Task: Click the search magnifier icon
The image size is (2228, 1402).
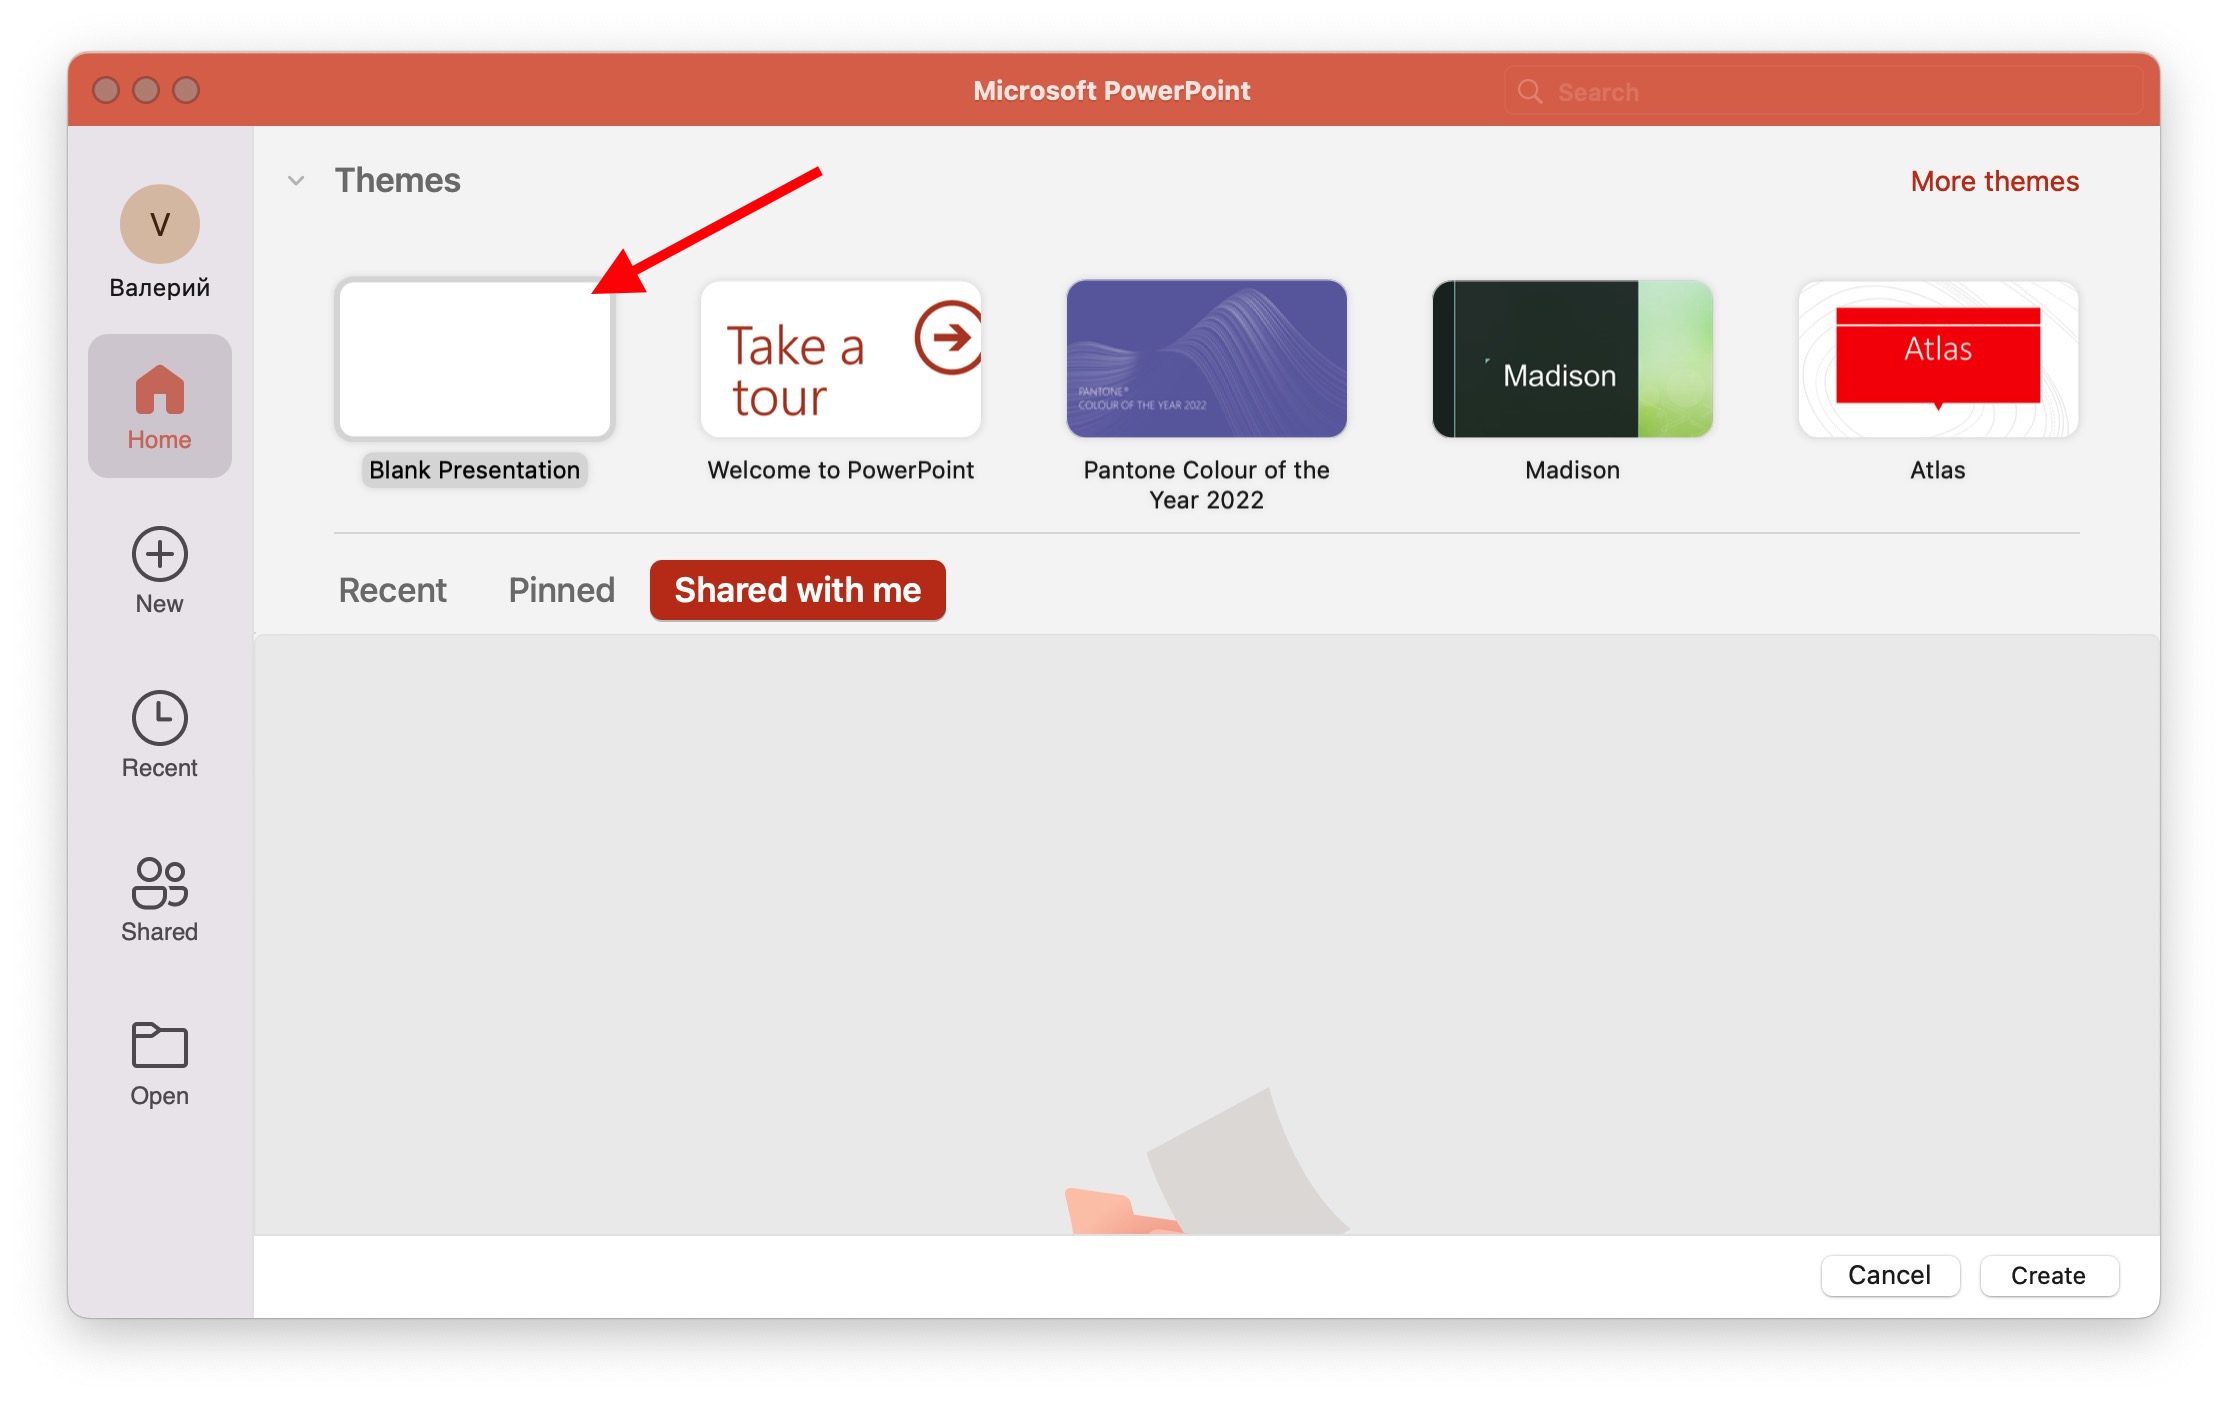Action: [1529, 92]
